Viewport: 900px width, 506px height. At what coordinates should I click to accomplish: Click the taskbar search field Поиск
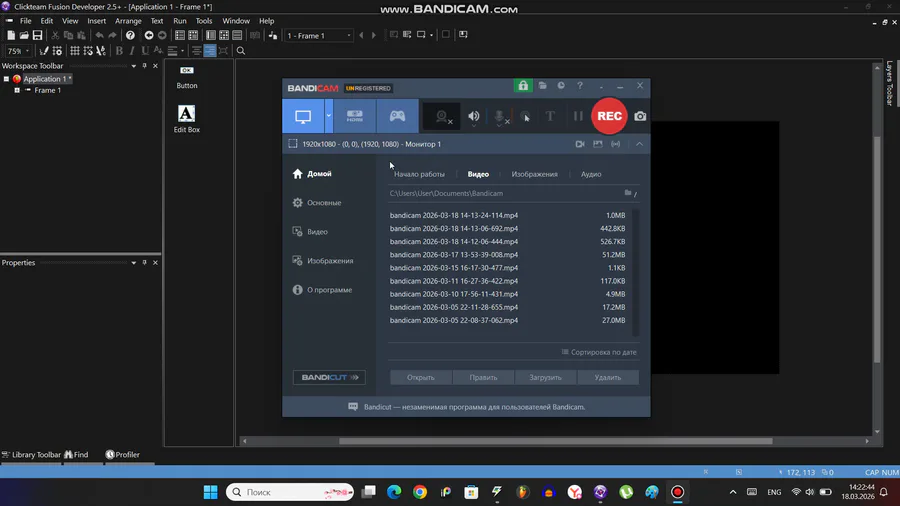(290, 492)
